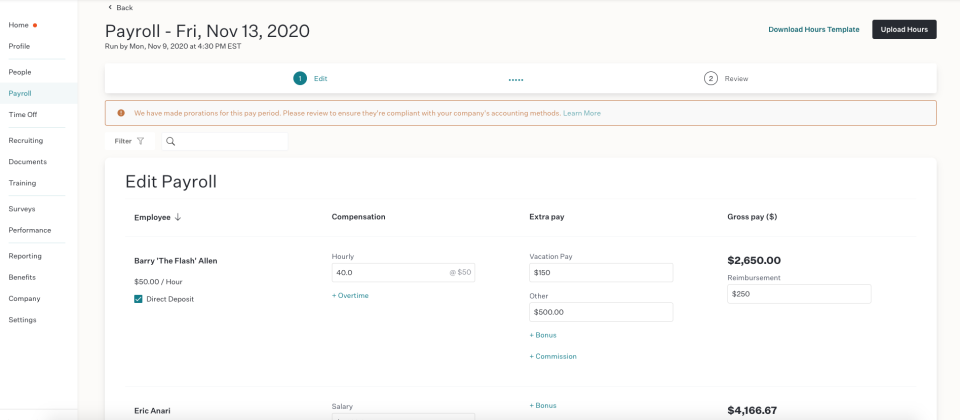The image size is (960, 420).
Task: Go to Recruiting section
Action: tap(26, 140)
